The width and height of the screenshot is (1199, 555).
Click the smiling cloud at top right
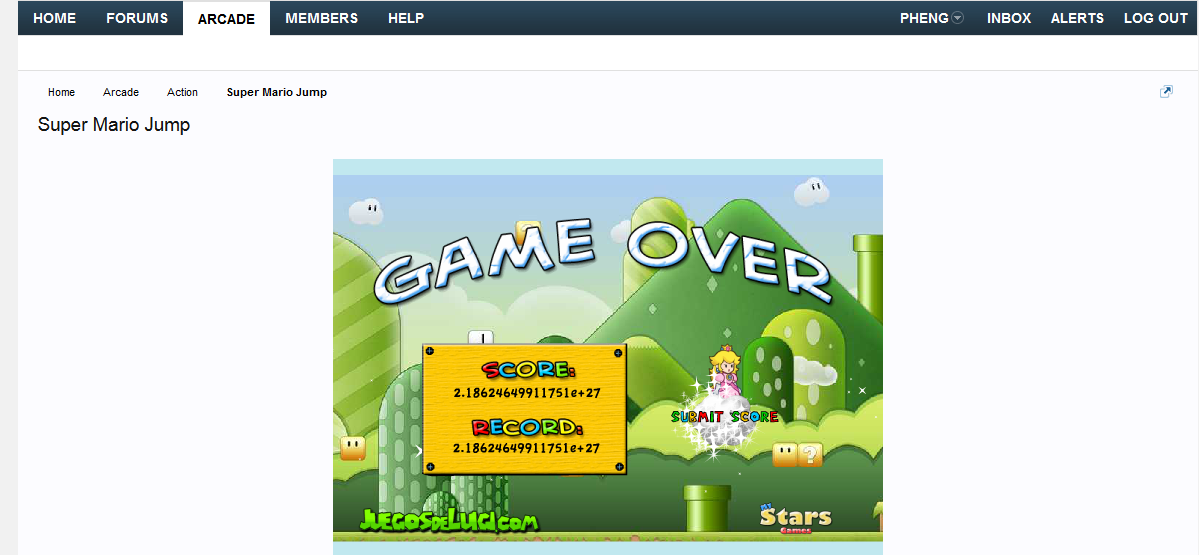click(x=811, y=191)
